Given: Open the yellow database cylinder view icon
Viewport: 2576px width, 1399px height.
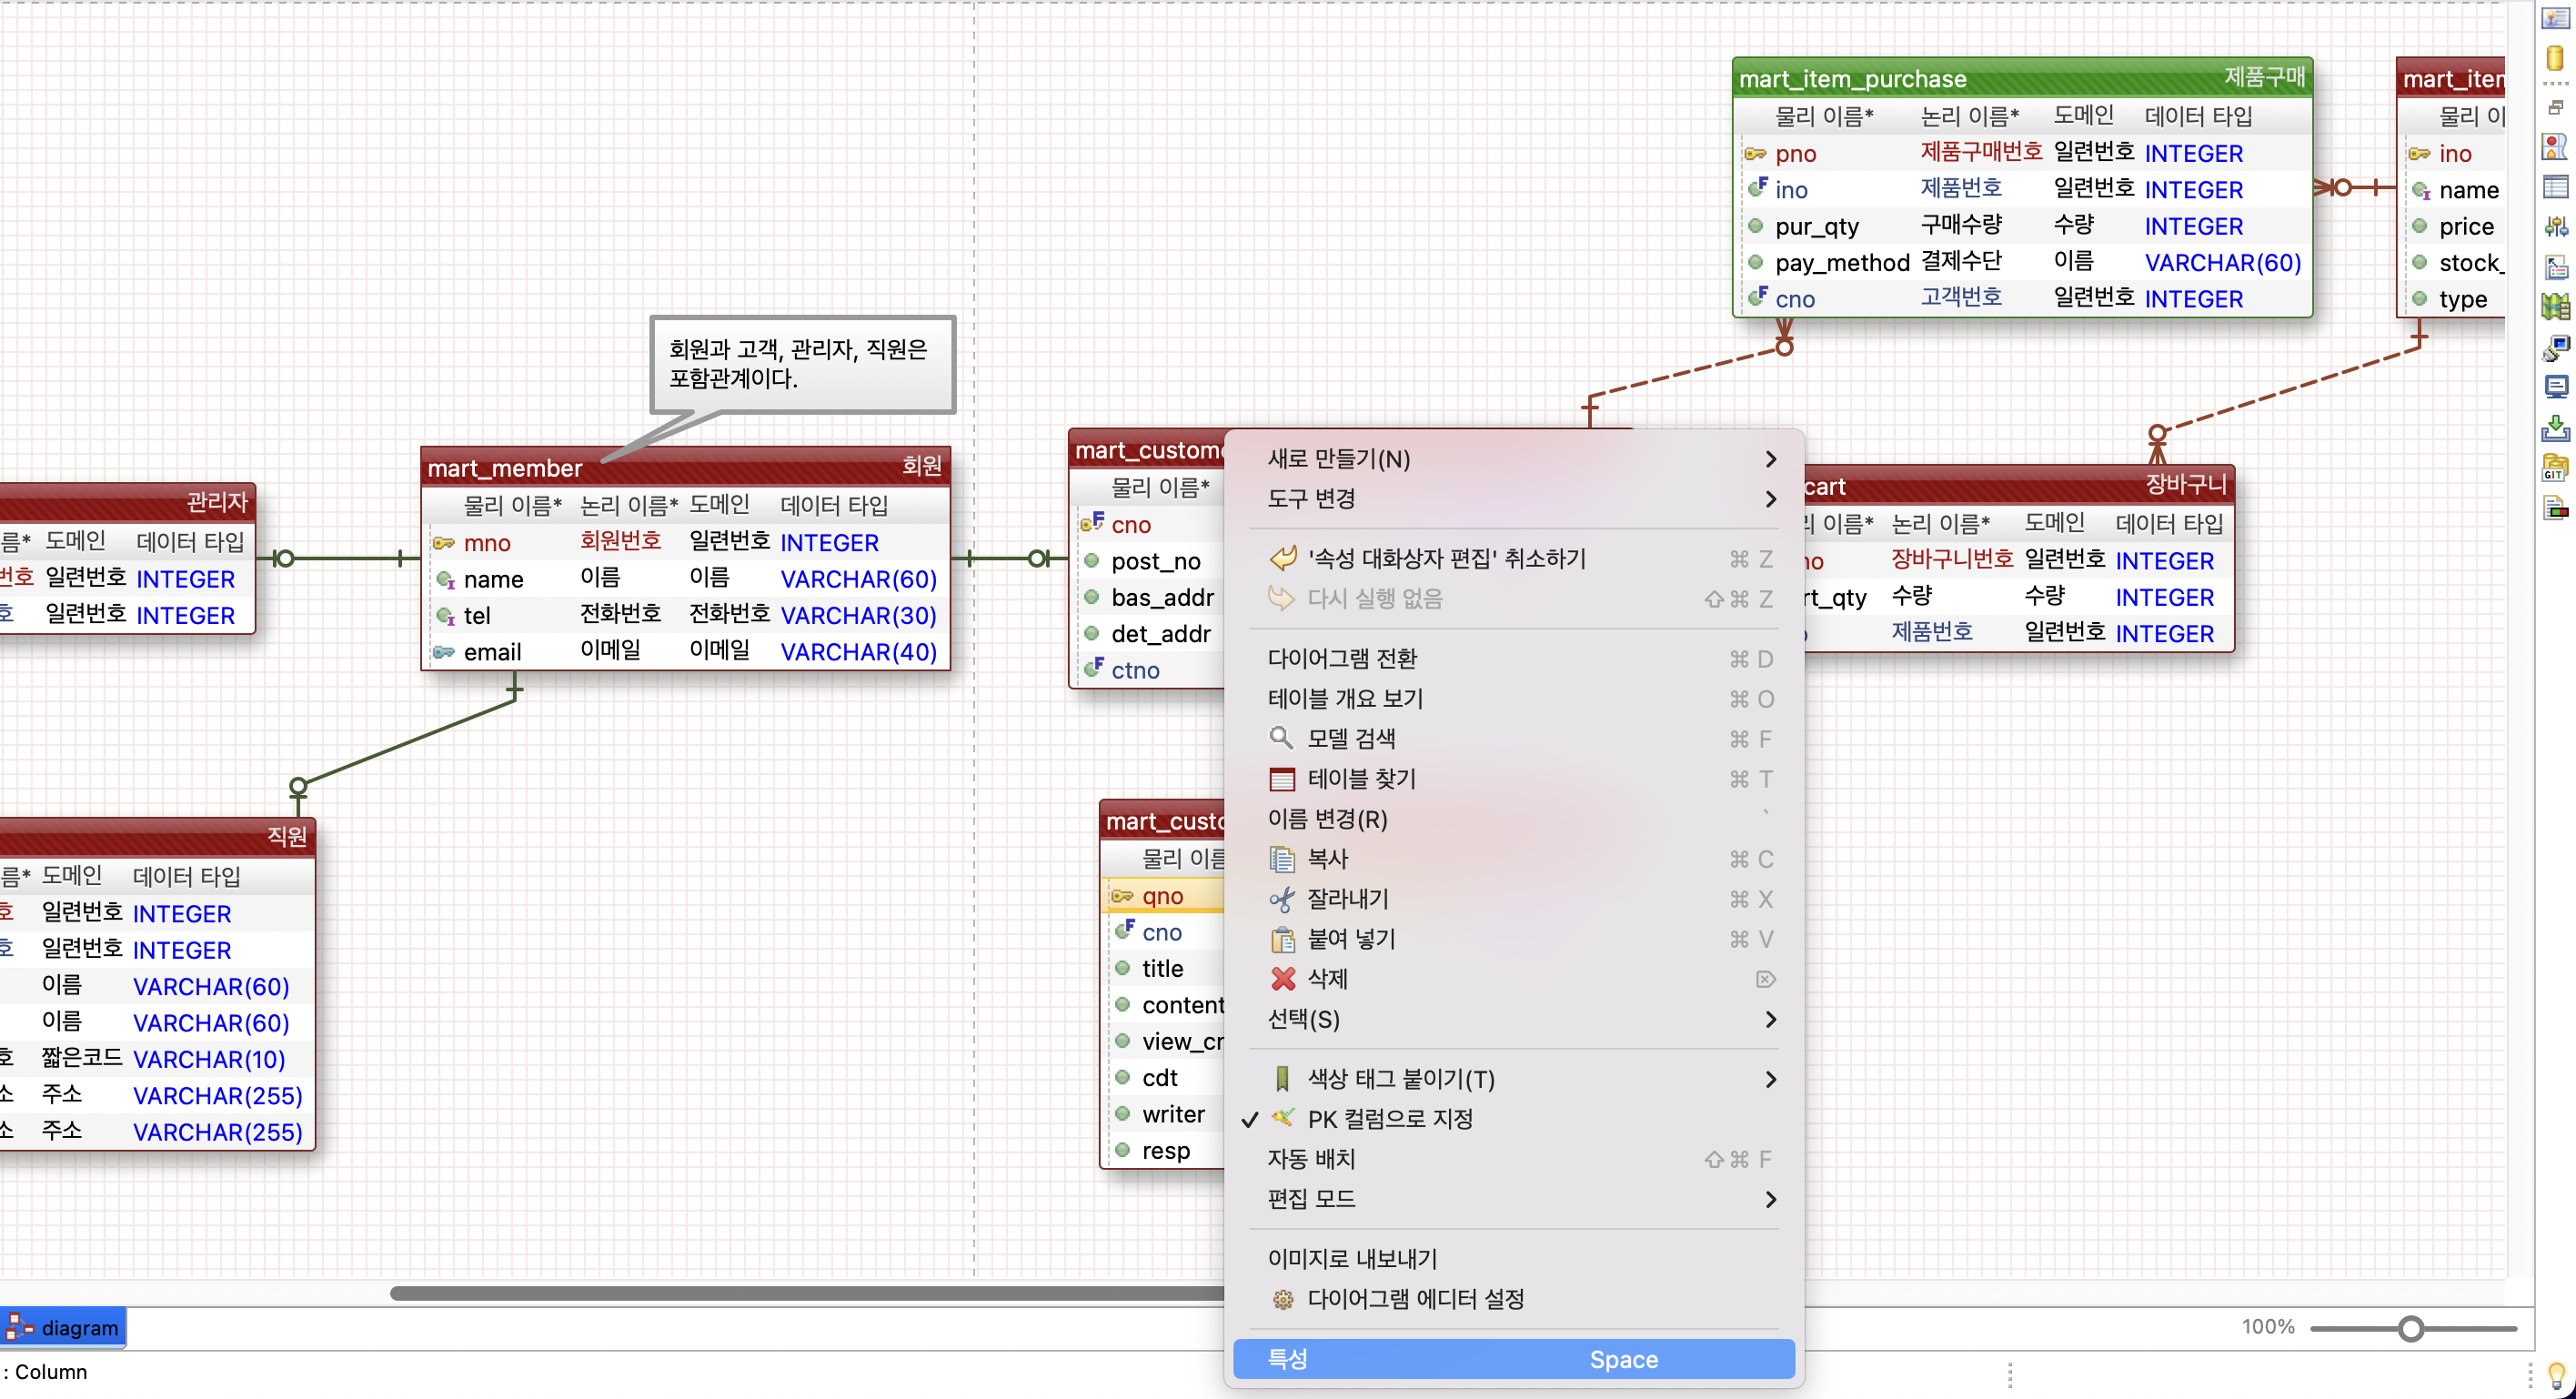Looking at the screenshot, I should click(2555, 58).
